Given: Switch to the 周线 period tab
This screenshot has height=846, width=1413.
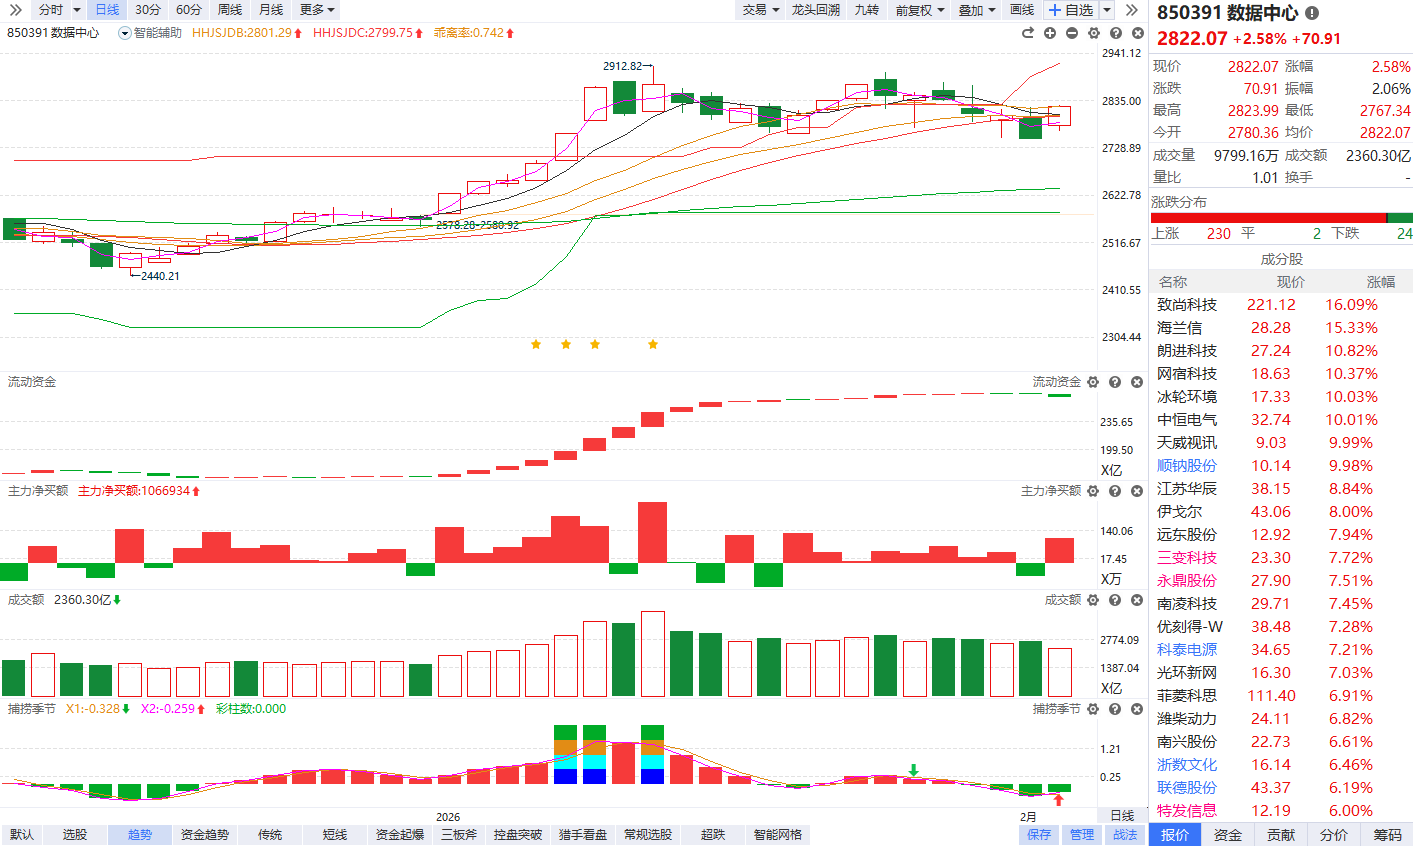Looking at the screenshot, I should [x=230, y=10].
